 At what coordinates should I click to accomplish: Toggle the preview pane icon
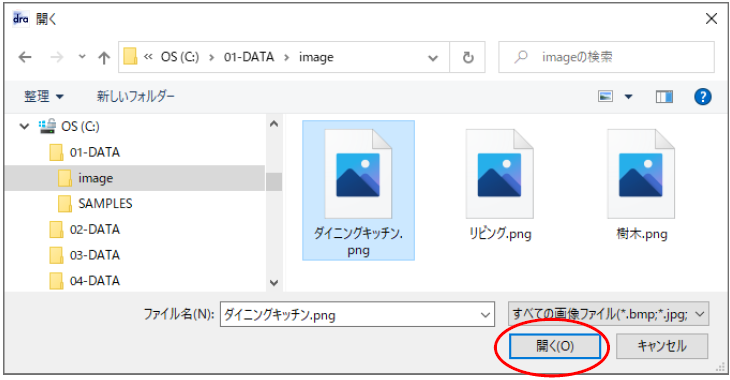(664, 96)
